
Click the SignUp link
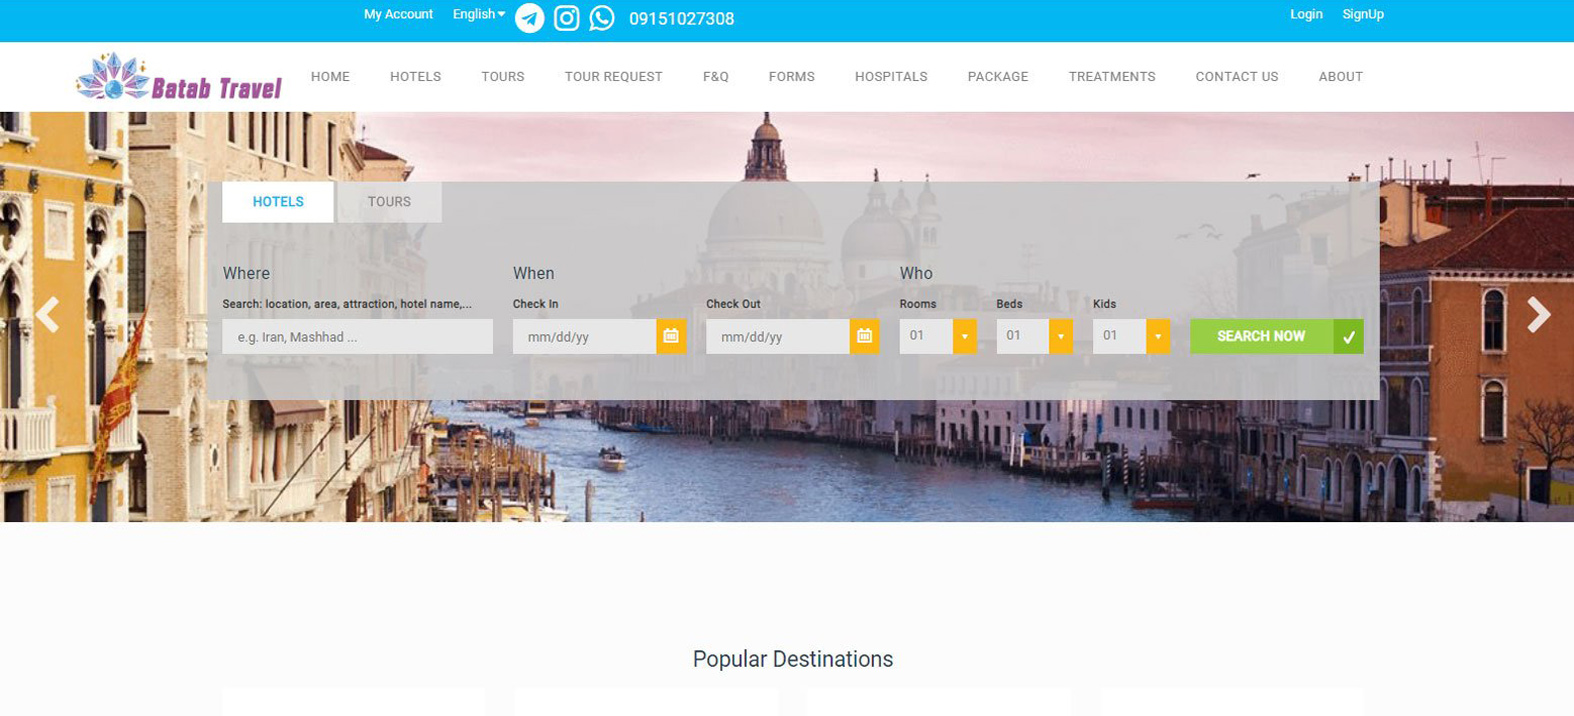click(x=1363, y=14)
